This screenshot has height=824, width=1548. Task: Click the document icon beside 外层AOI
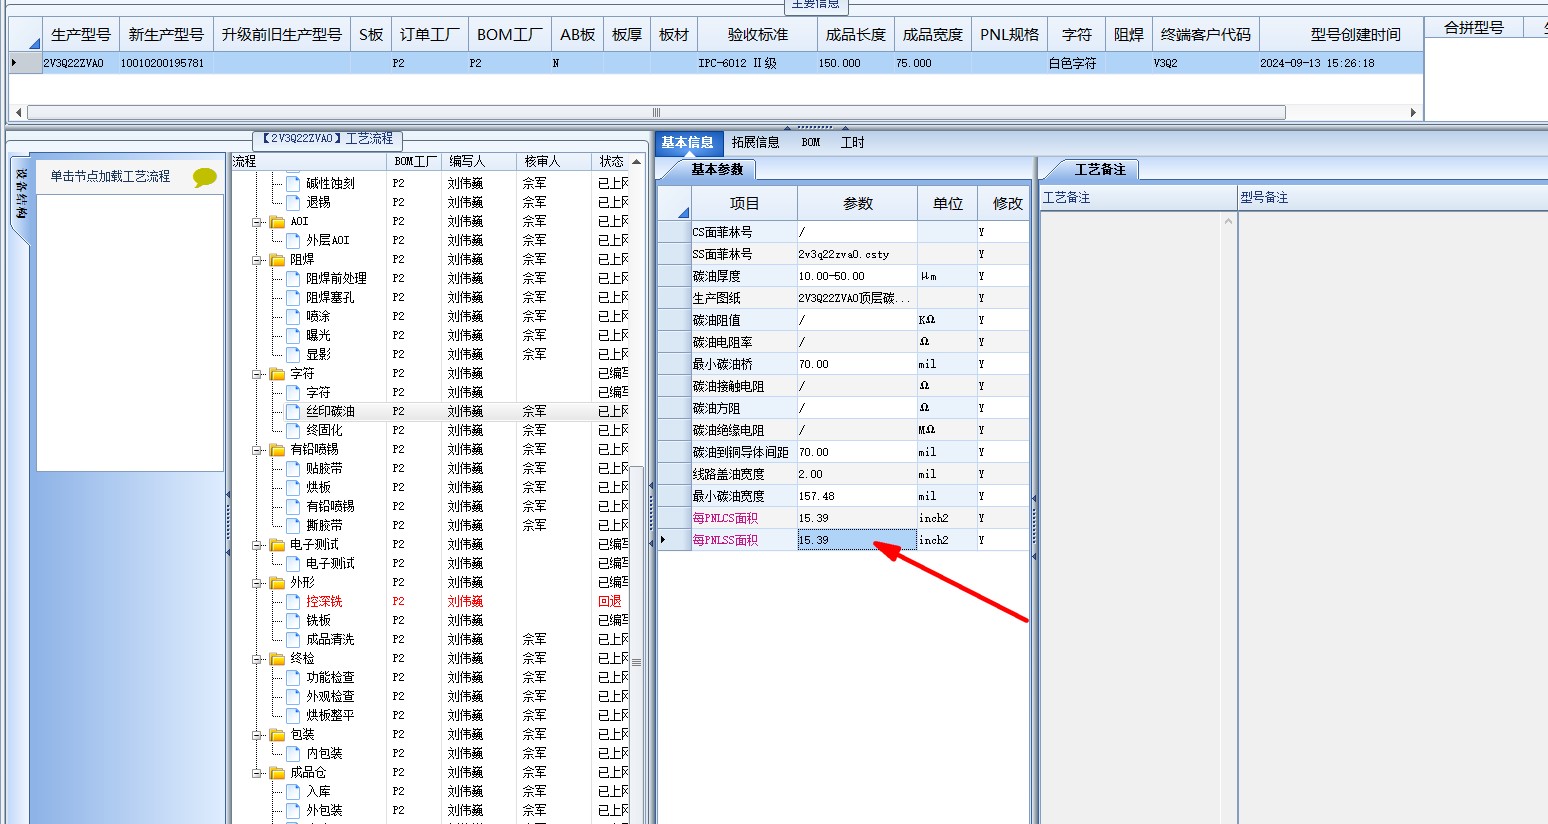pyautogui.click(x=293, y=241)
